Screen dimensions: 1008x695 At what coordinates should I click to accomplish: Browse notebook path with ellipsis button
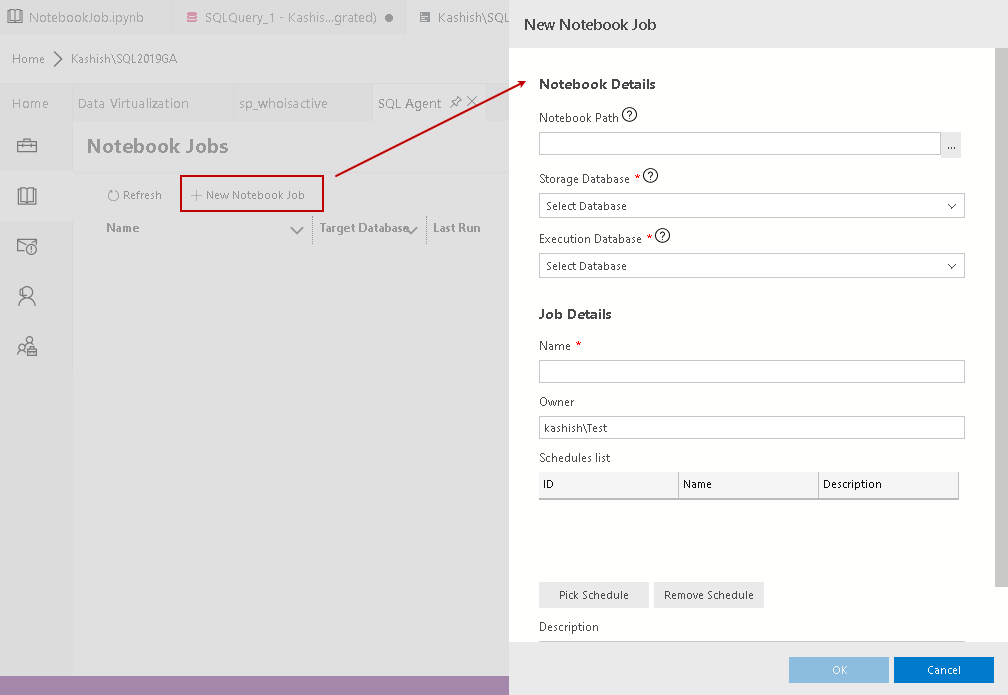(951, 145)
